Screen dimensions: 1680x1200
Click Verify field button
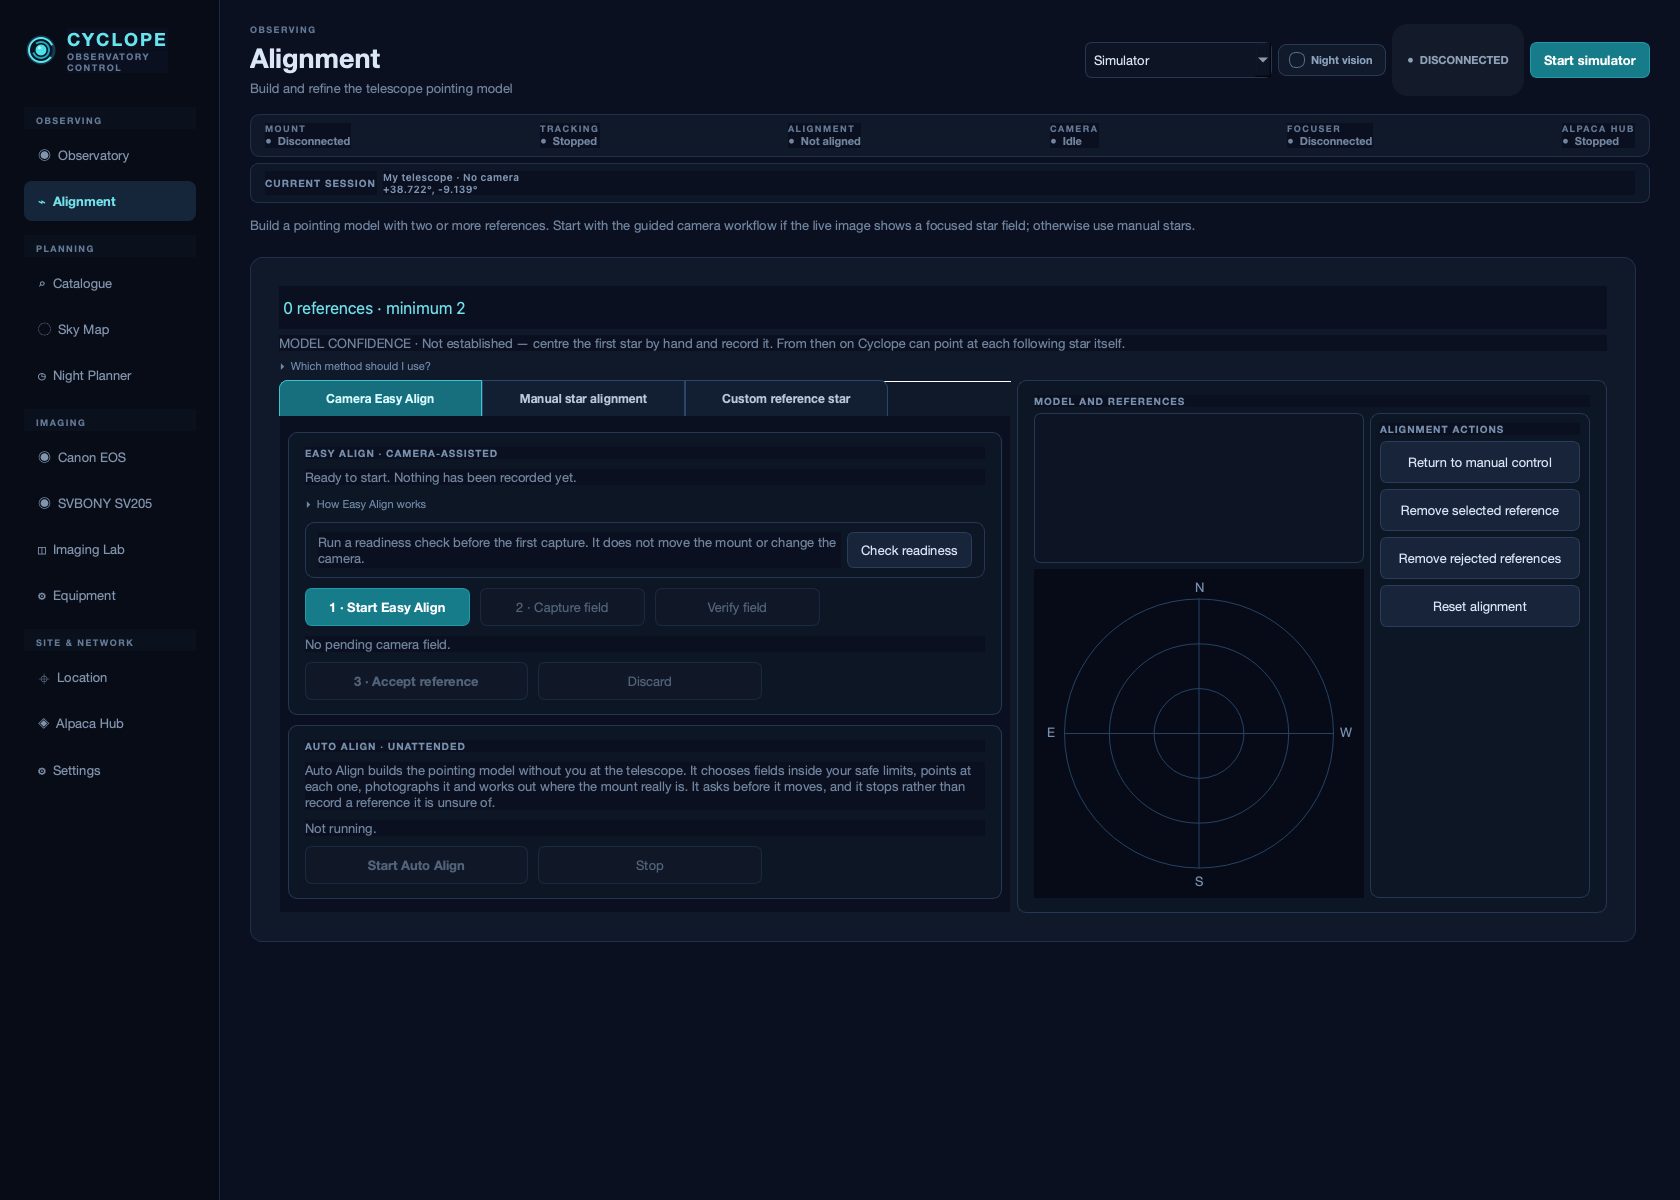[x=737, y=607]
